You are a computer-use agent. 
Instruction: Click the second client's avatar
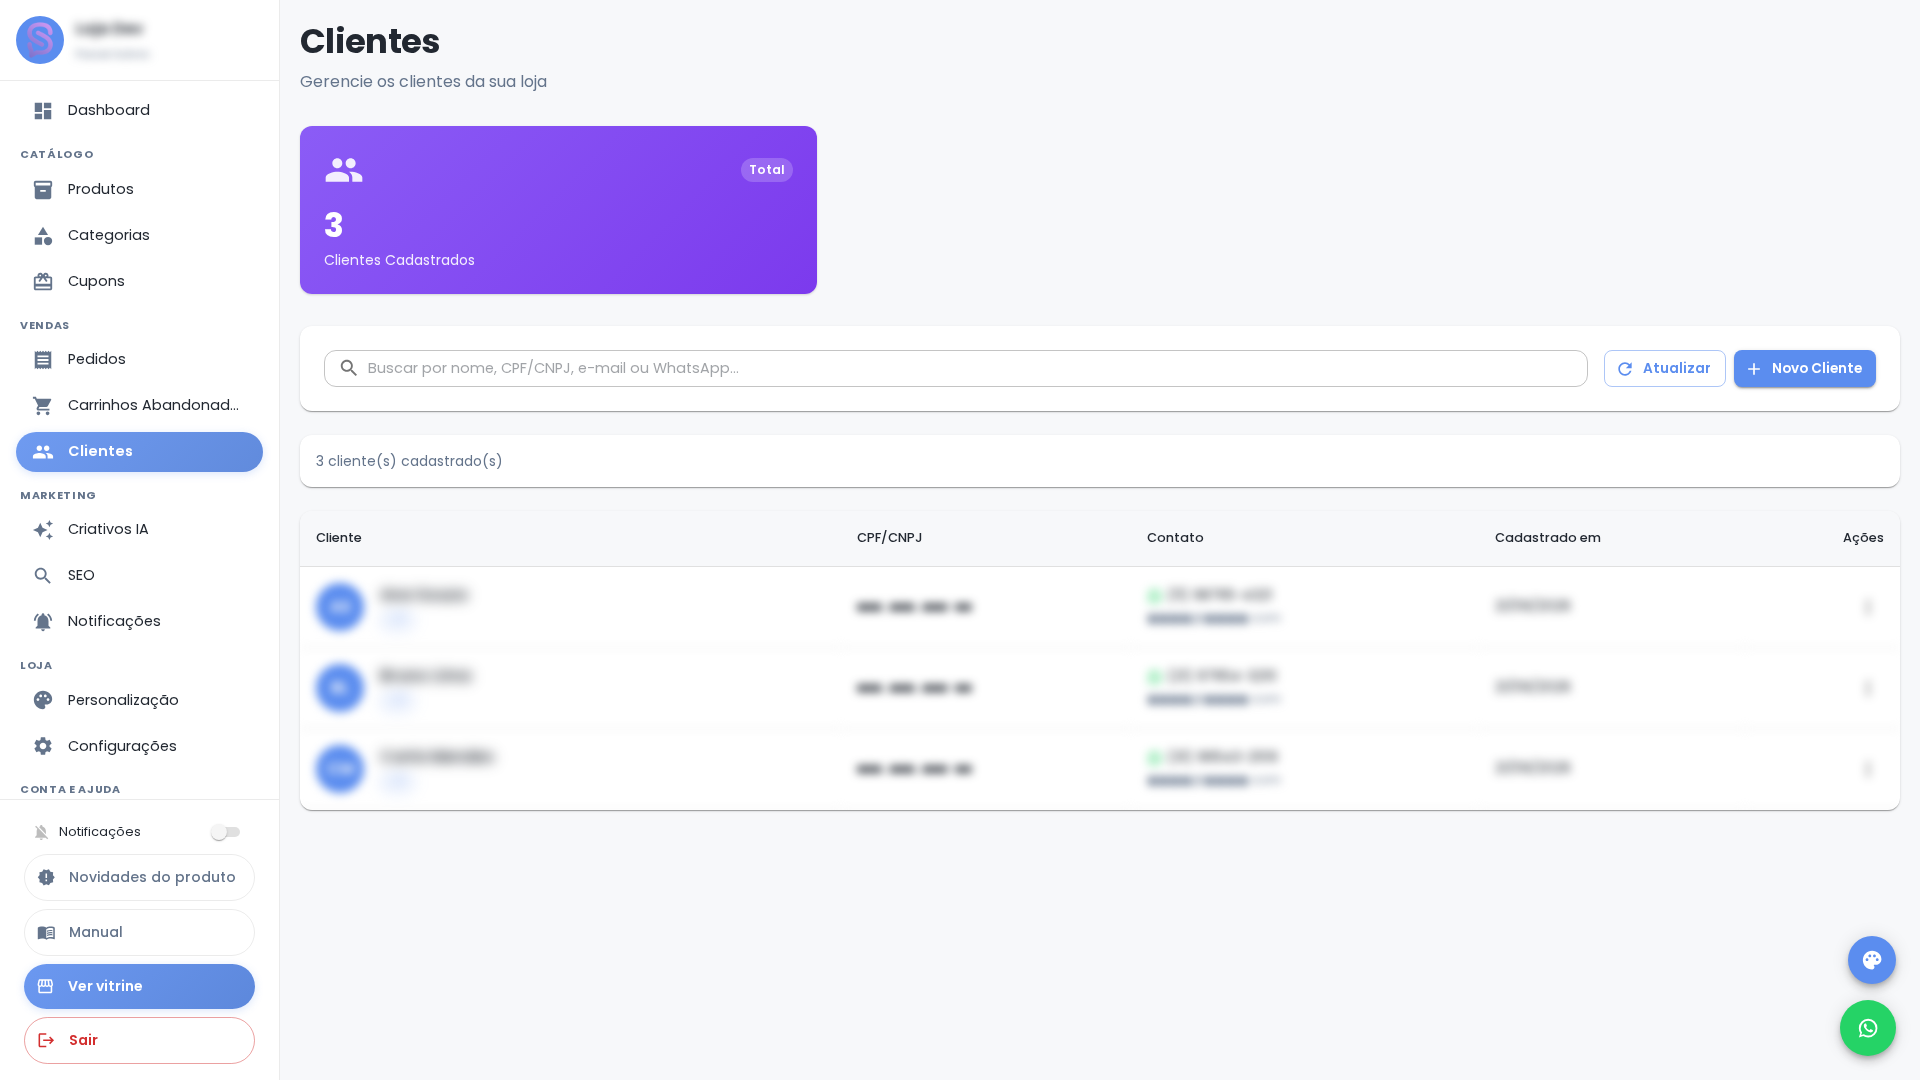(x=340, y=689)
